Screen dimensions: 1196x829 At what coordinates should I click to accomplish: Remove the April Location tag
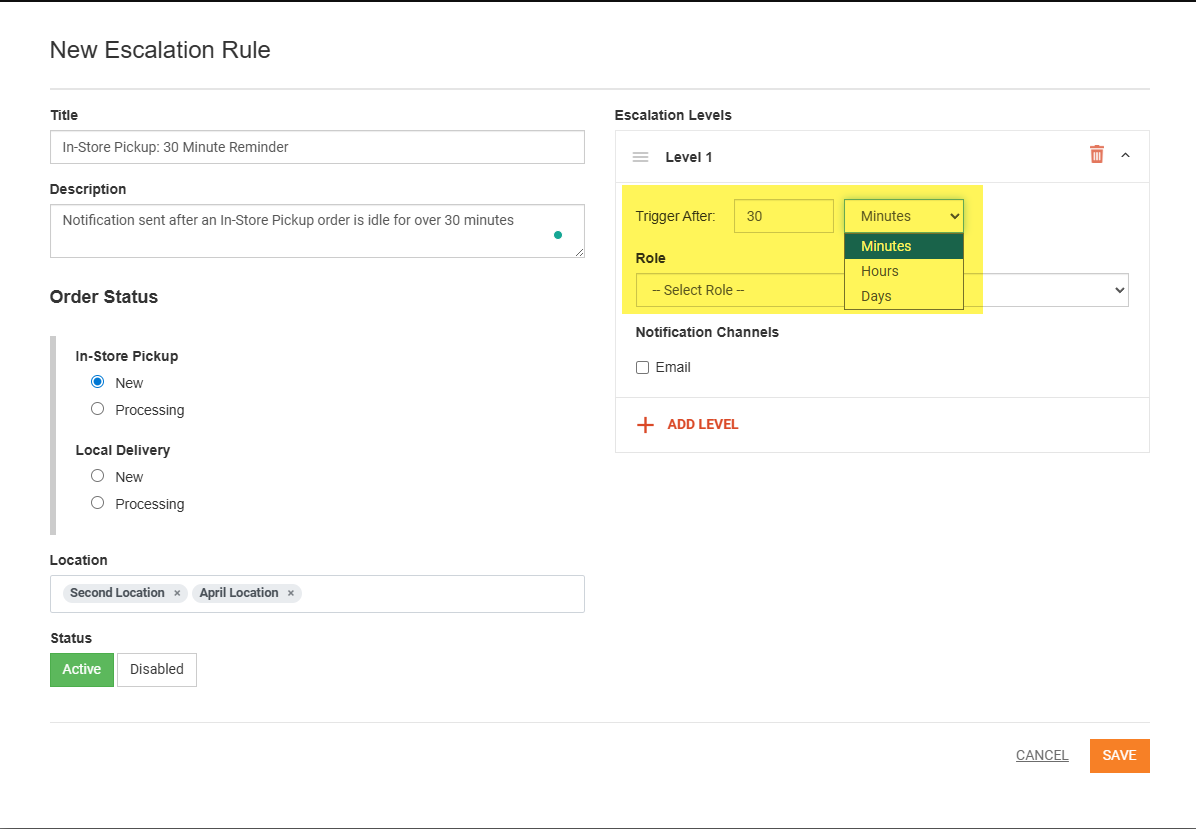[291, 593]
